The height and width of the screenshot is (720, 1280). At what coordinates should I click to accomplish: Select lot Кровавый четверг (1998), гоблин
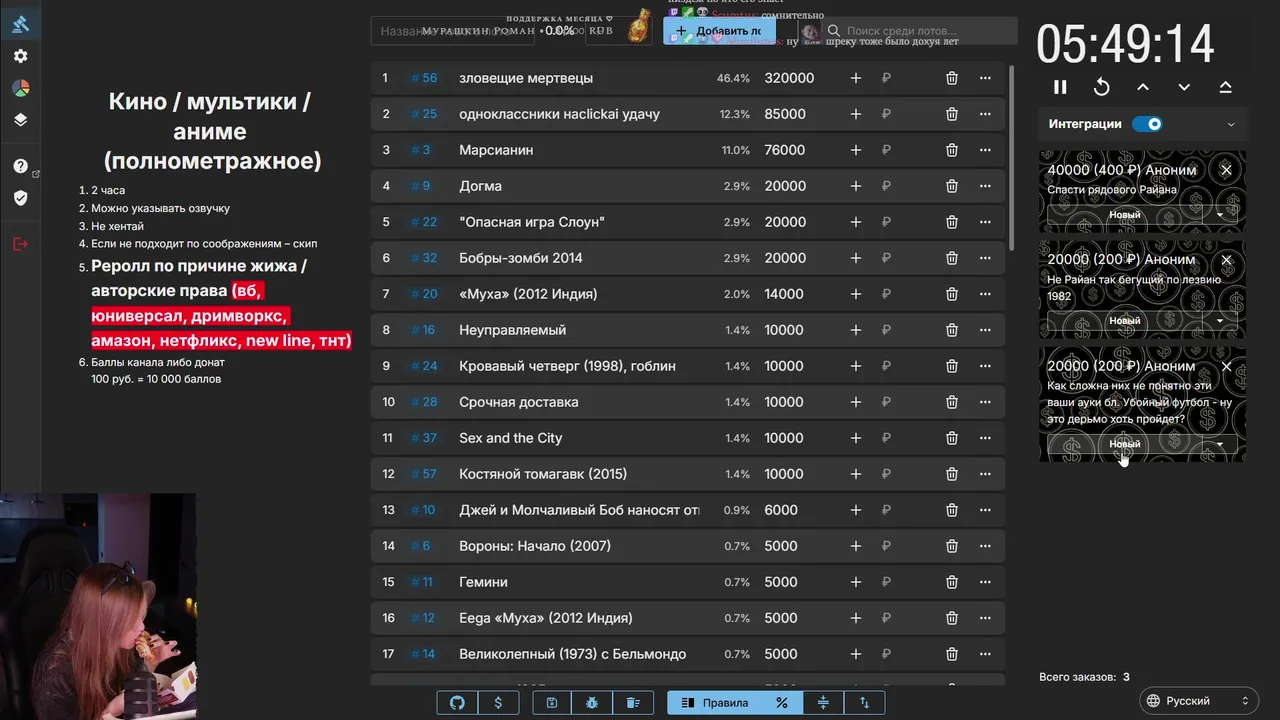(567, 366)
